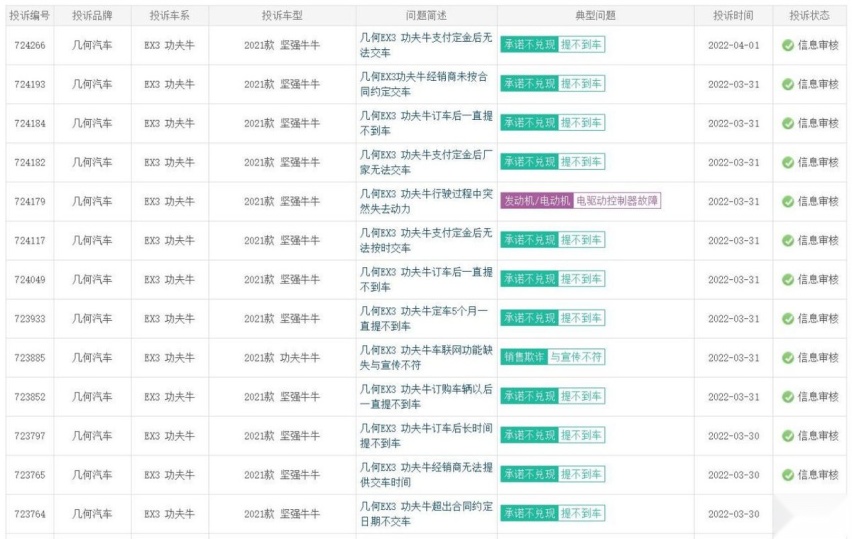Viewport: 852px width, 539px height.
Task: Open complaint 723764 about 超出合同约定日期不交车
Action: click(426, 514)
